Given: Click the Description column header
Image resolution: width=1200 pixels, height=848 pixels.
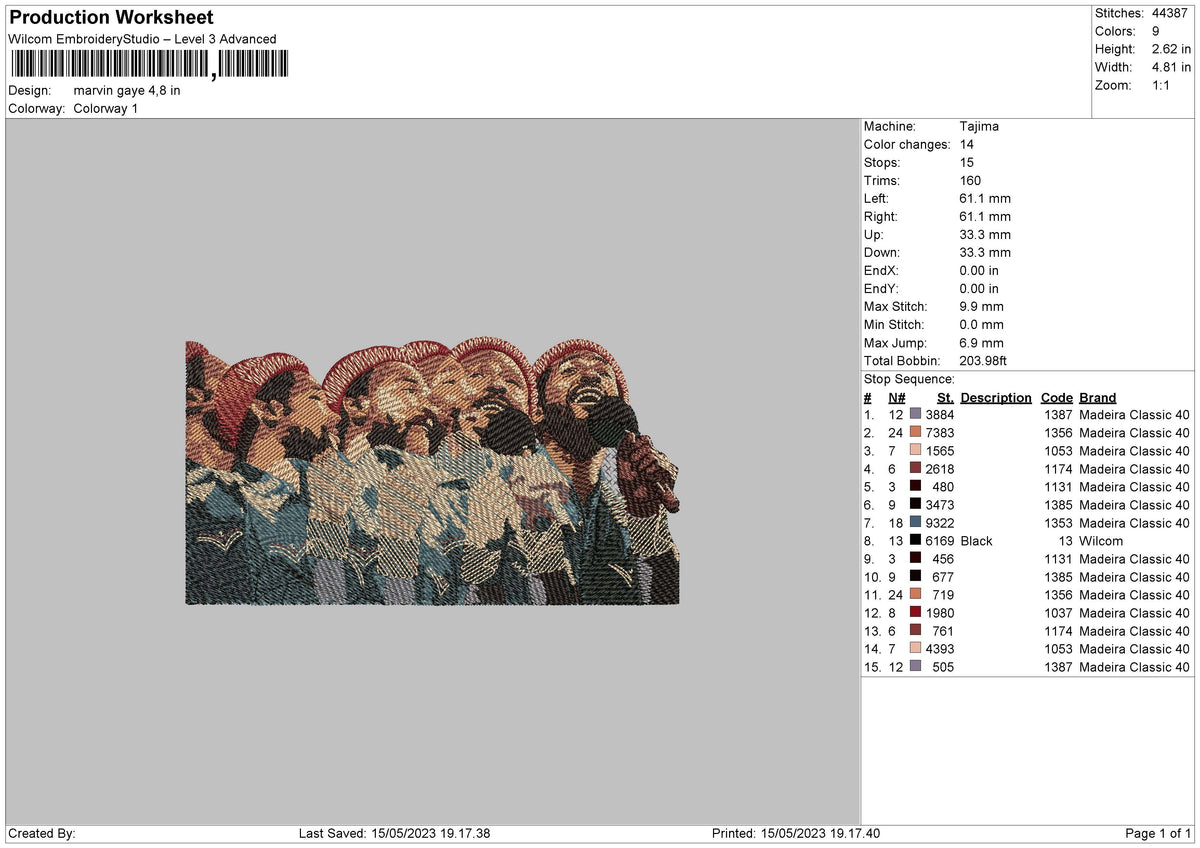Looking at the screenshot, I should [x=995, y=397].
